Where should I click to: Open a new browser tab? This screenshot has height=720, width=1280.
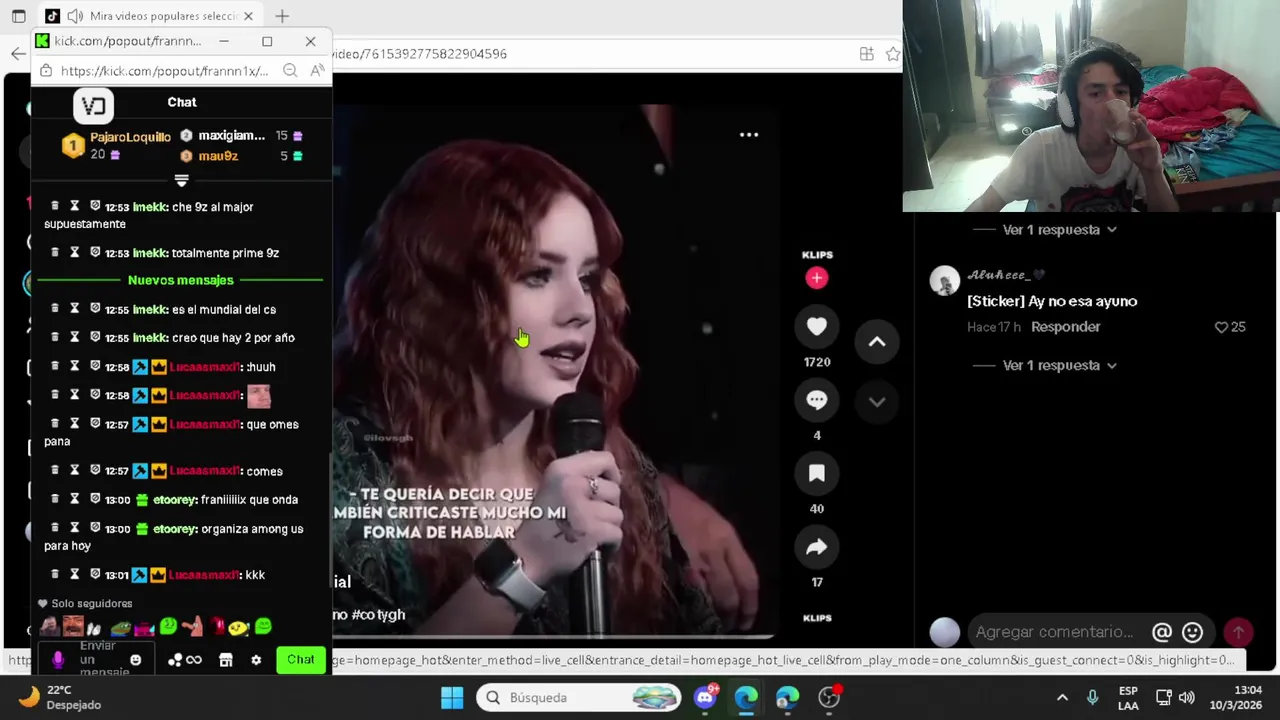tap(282, 16)
